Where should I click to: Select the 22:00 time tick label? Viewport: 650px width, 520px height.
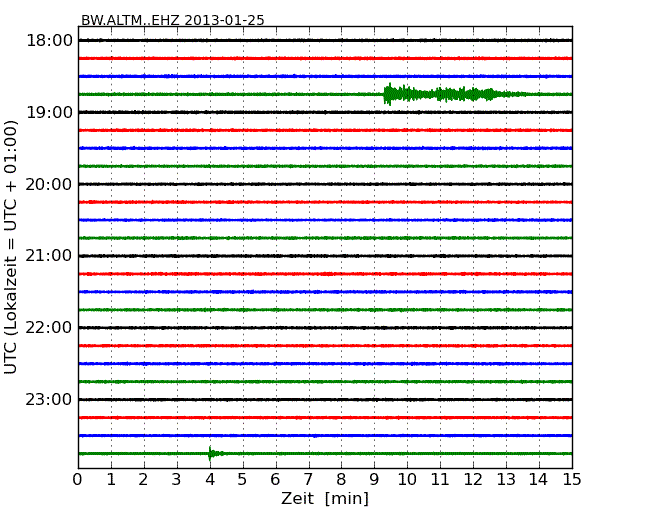click(x=49, y=328)
